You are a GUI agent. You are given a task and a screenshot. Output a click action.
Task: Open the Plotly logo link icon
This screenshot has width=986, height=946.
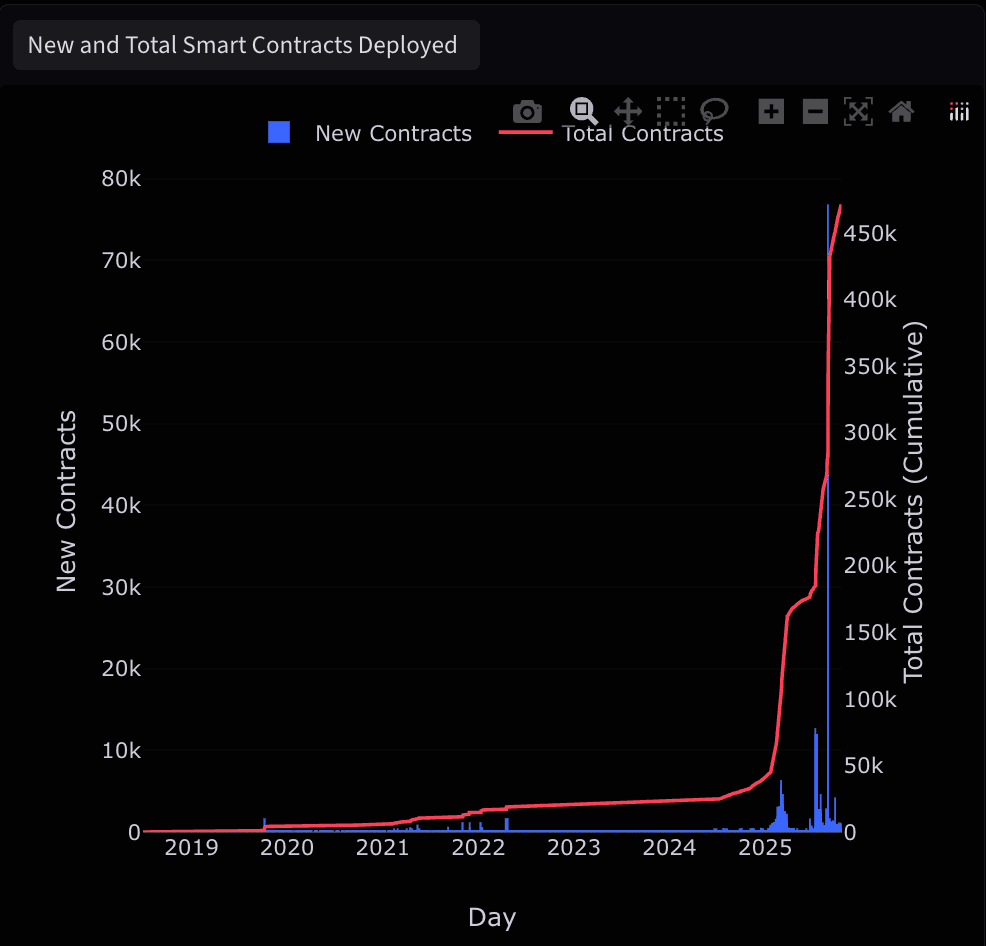959,112
